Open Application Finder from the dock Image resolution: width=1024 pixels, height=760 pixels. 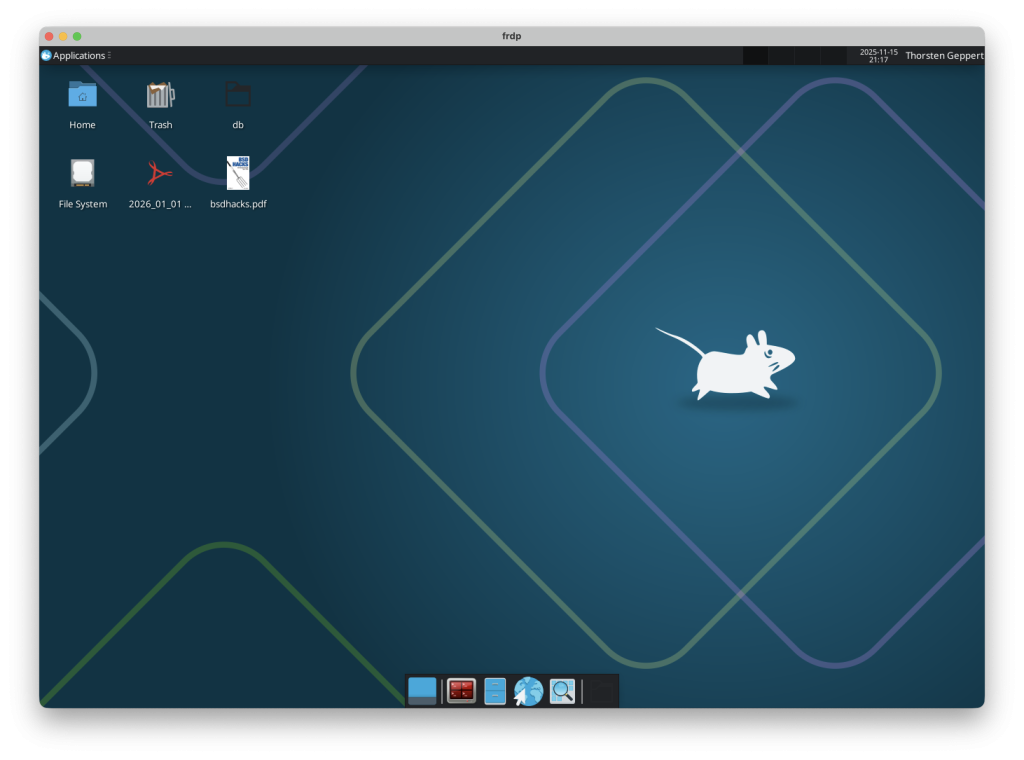[x=561, y=690]
